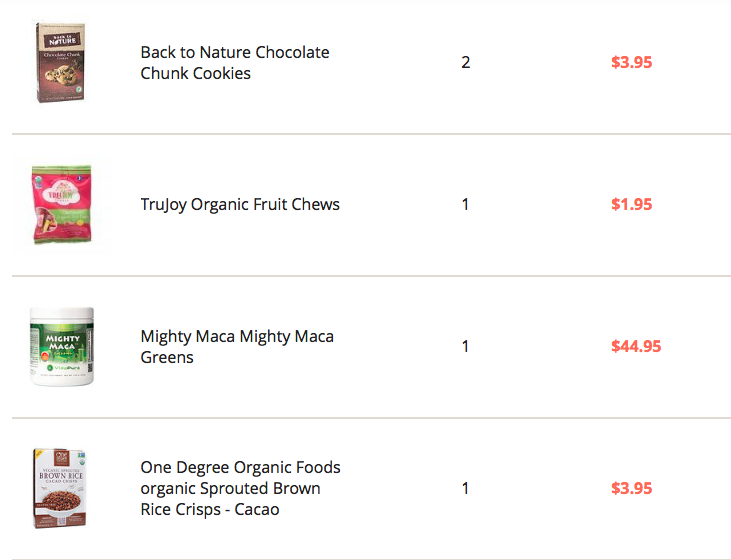Screen dimensions: 731x560
Task: Click the TruJoy Fruit Chews package image
Action: [x=62, y=204]
